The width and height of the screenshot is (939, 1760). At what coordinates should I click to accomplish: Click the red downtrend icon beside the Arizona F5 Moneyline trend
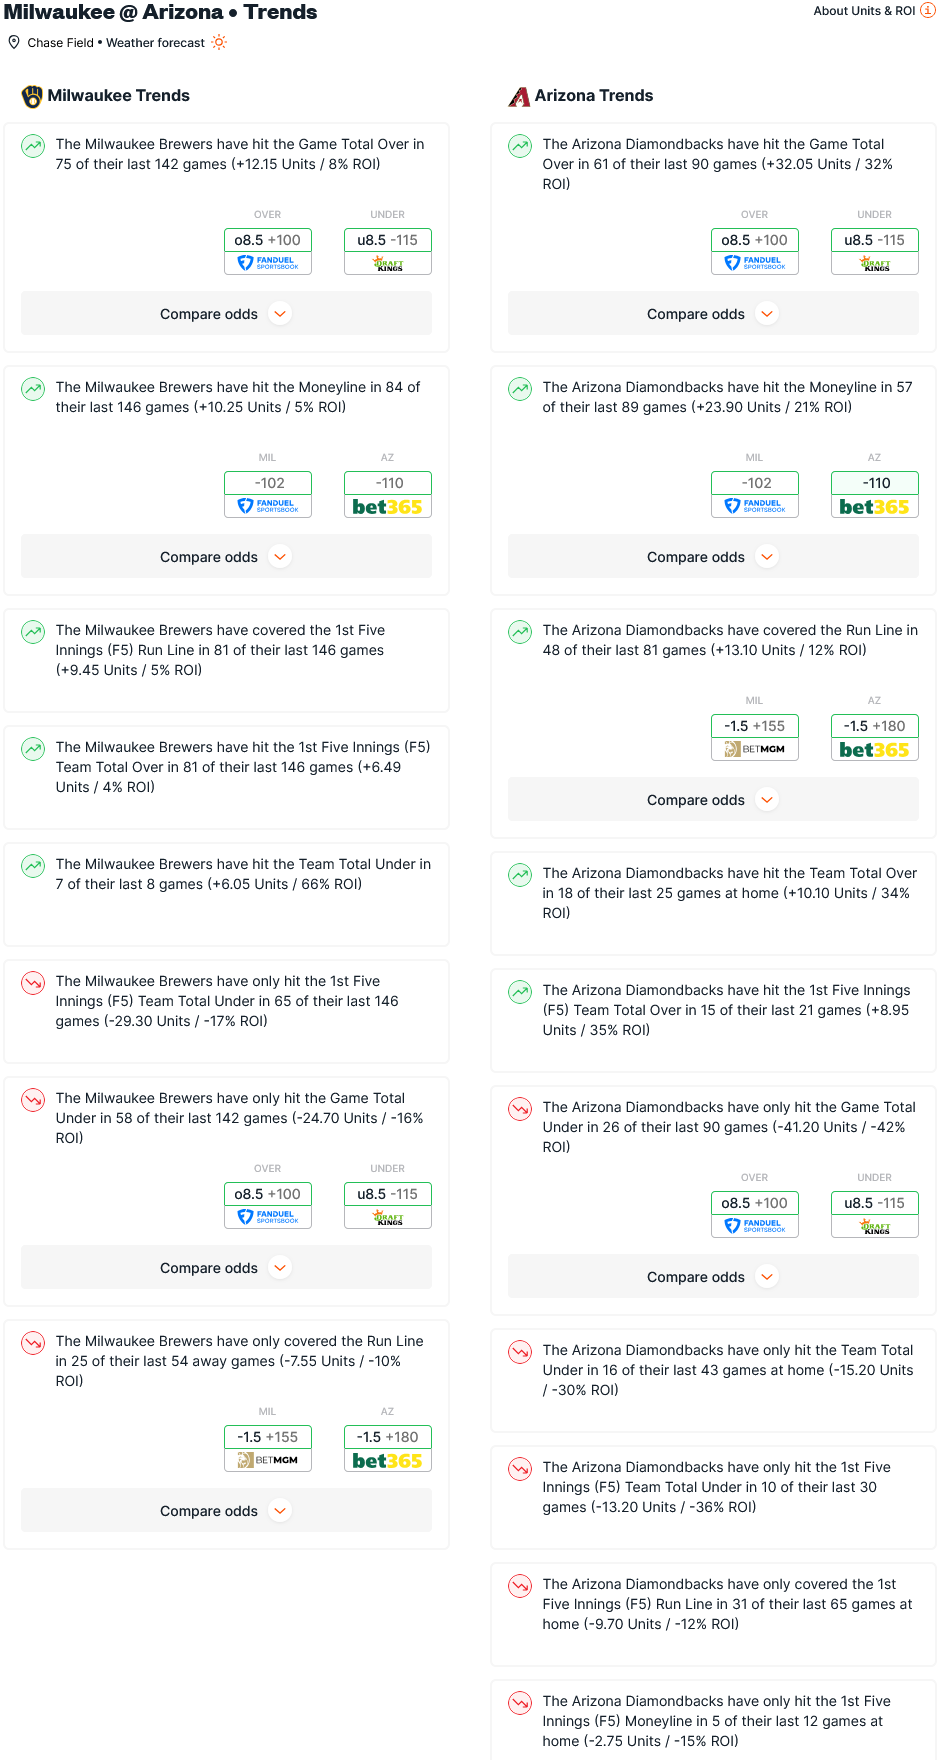[520, 1703]
